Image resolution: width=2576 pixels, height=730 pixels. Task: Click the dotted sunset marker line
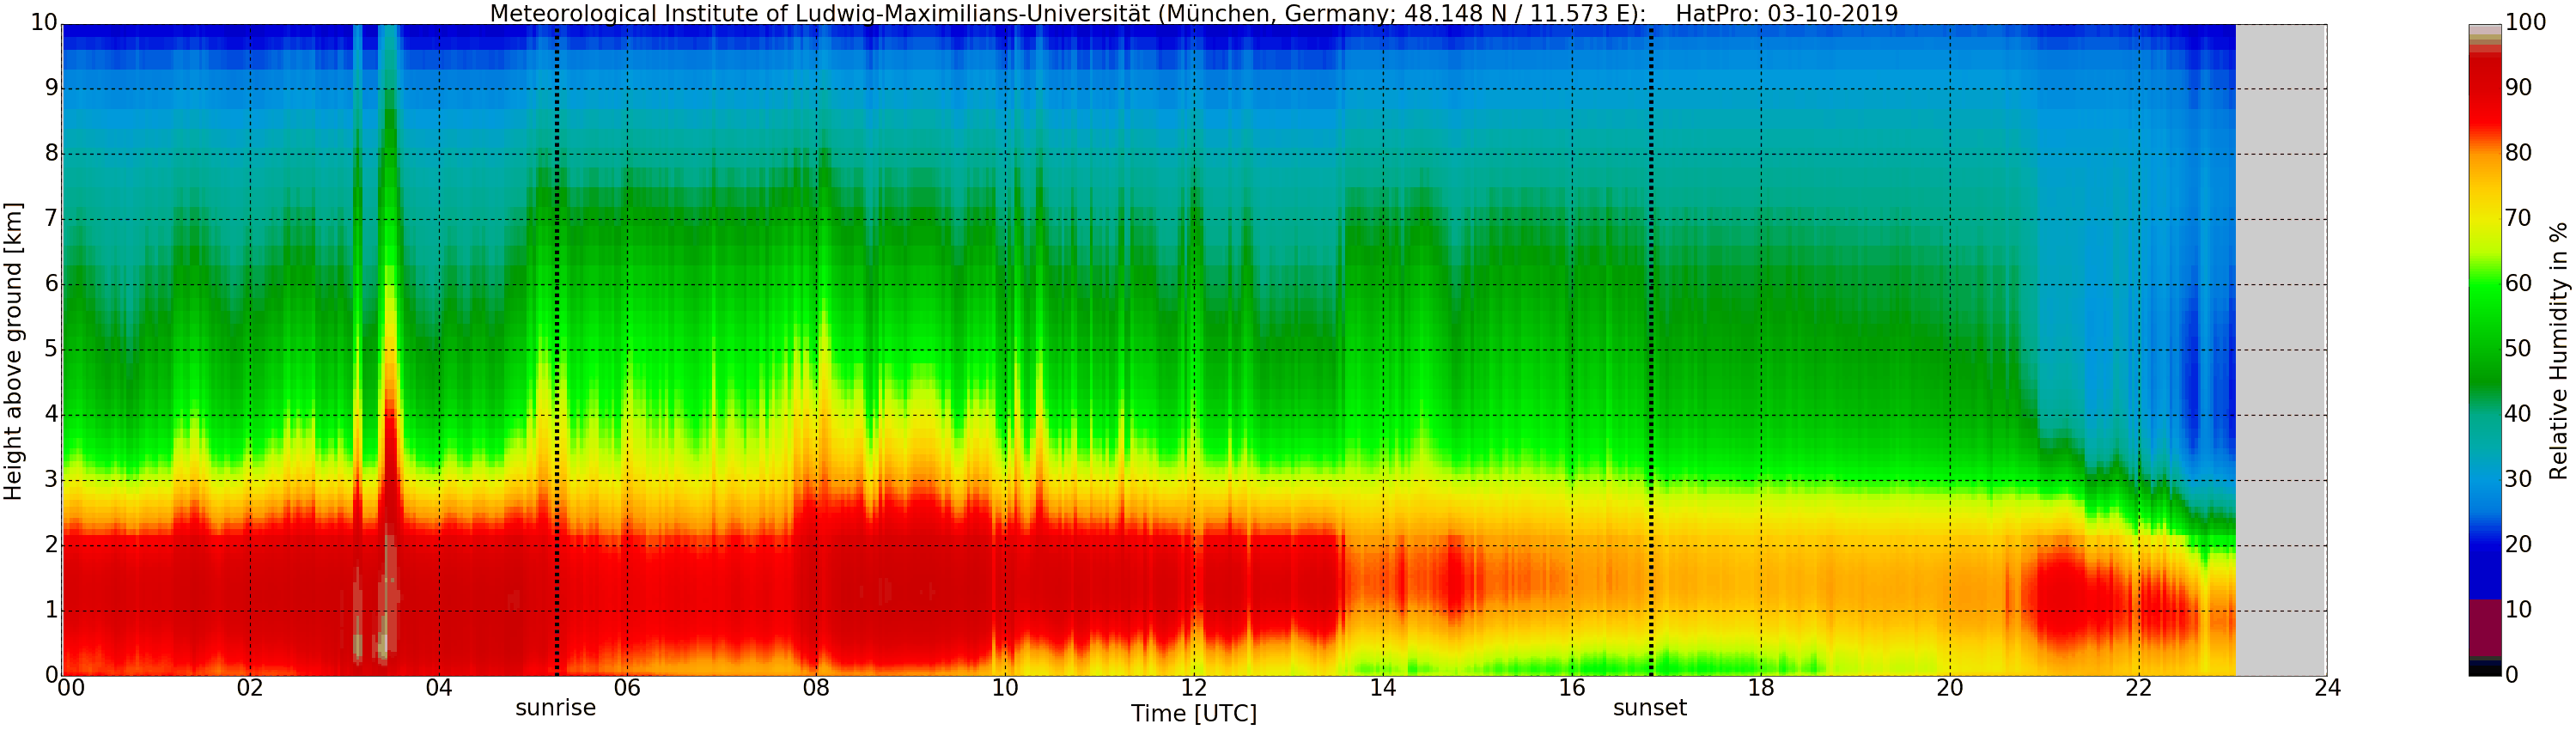(x=1651, y=350)
